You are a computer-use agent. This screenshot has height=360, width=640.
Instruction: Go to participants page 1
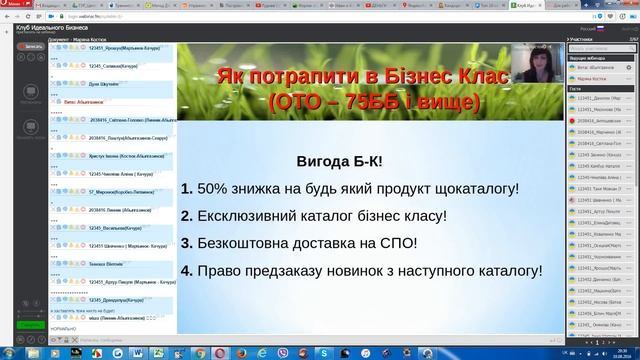click(x=597, y=343)
